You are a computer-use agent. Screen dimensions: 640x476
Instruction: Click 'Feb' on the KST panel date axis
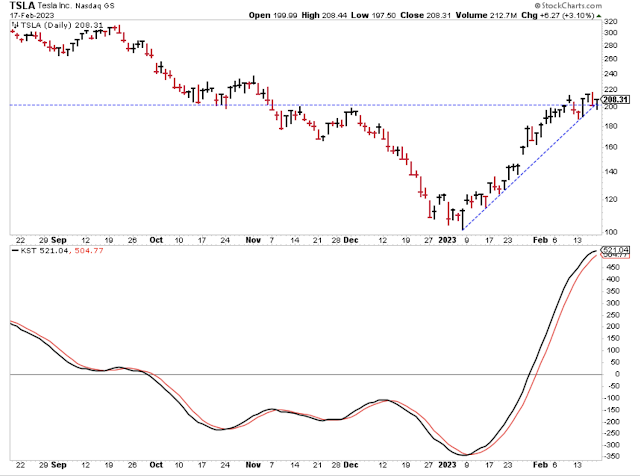(x=540, y=465)
